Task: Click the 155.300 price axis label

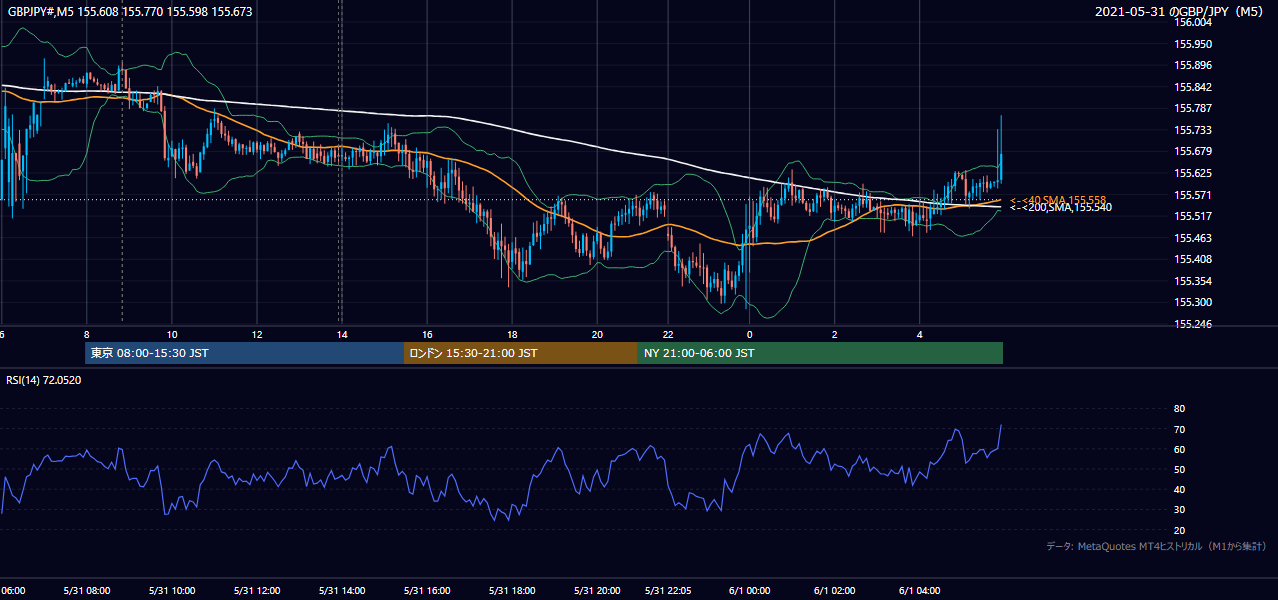Action: click(1192, 302)
